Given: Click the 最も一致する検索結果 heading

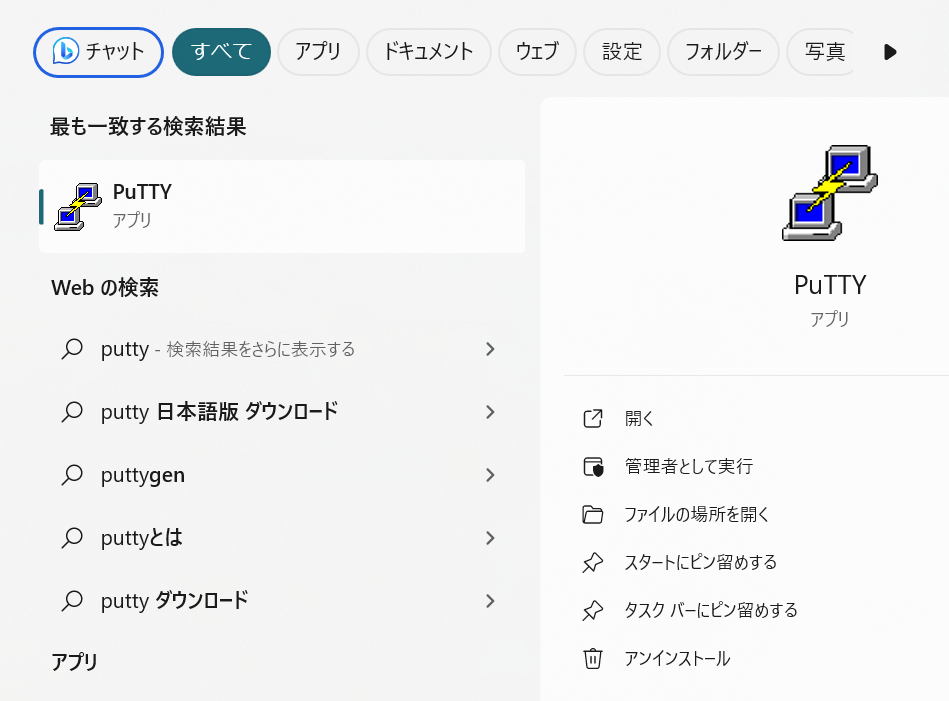Looking at the screenshot, I should tap(148, 127).
